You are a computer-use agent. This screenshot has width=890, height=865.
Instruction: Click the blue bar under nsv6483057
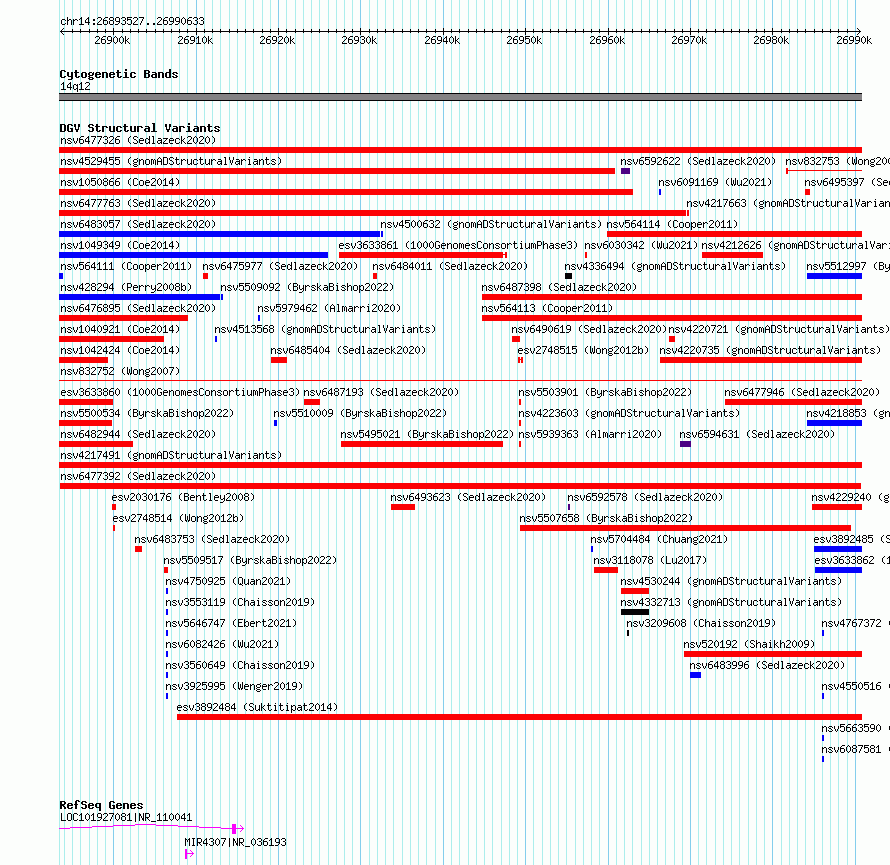[x=221, y=234]
